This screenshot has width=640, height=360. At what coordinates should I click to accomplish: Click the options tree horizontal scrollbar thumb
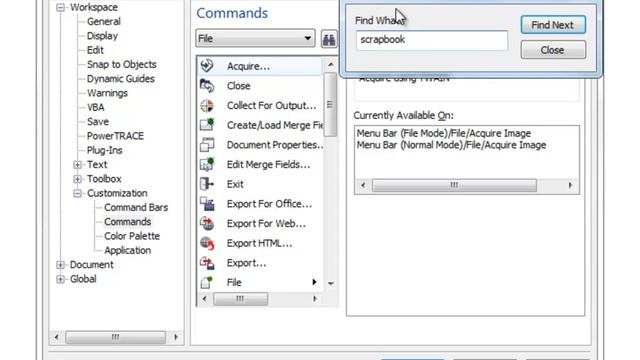tap(116, 337)
